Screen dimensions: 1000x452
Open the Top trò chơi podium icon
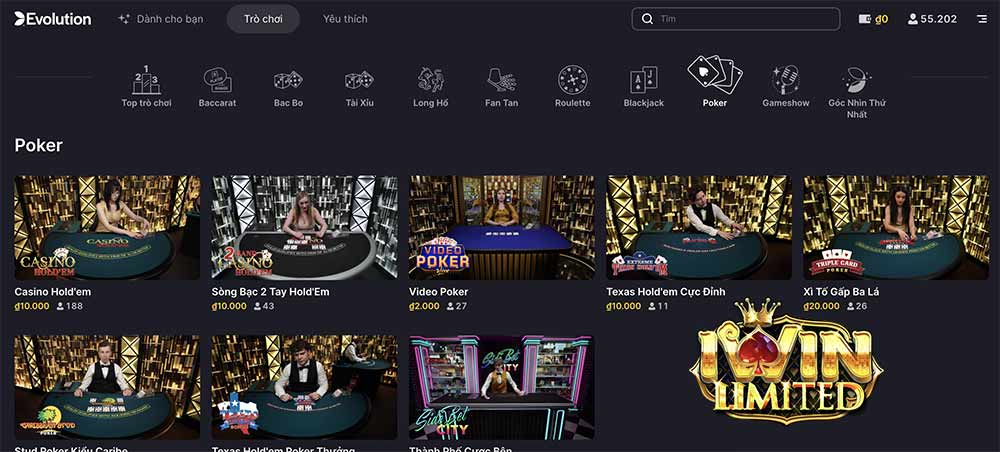pos(146,80)
